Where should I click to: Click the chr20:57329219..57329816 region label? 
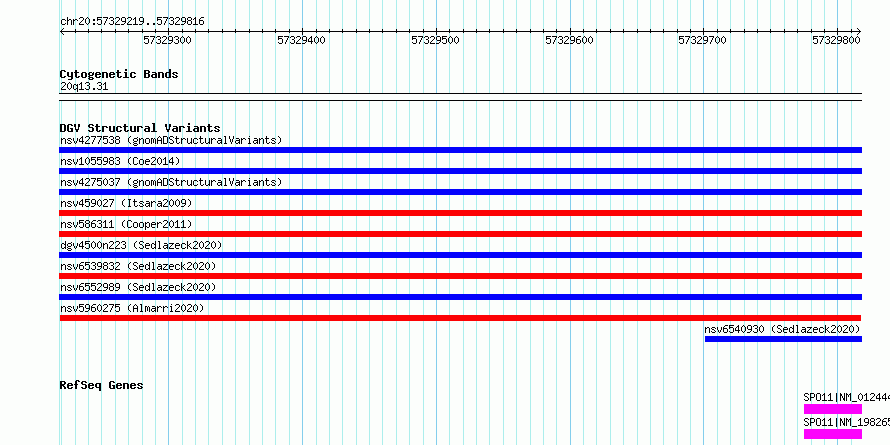132,22
